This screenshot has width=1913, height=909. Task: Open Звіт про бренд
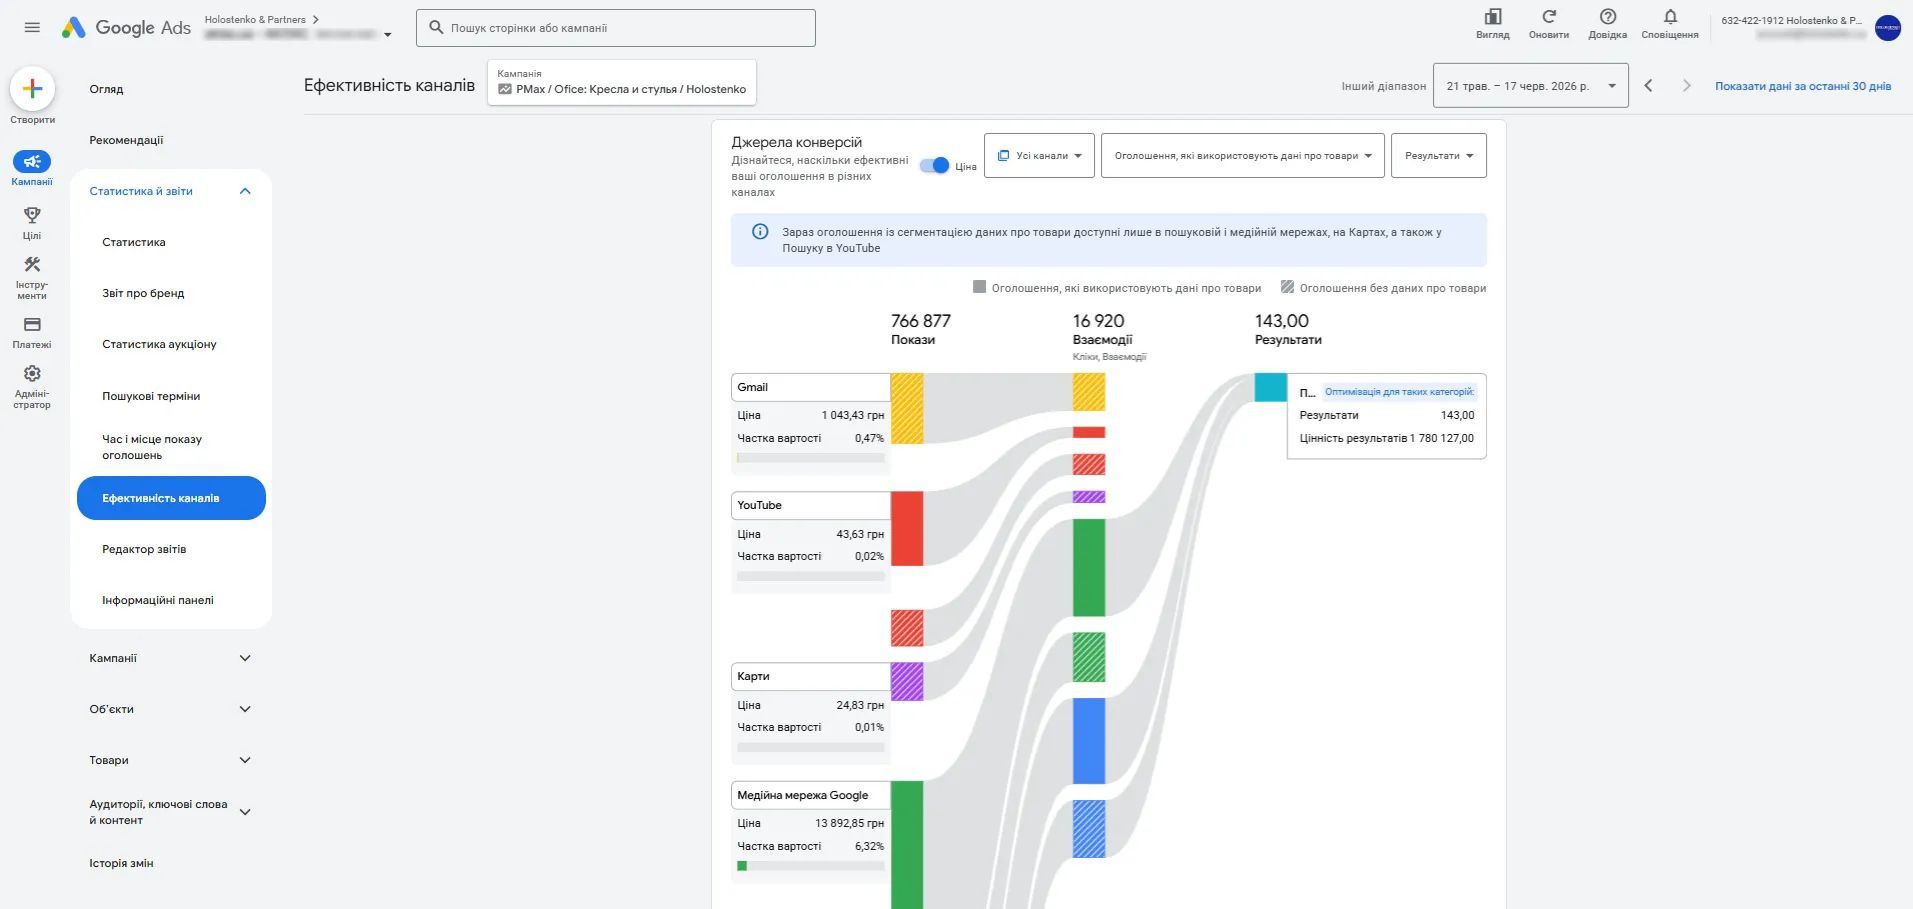tap(143, 293)
